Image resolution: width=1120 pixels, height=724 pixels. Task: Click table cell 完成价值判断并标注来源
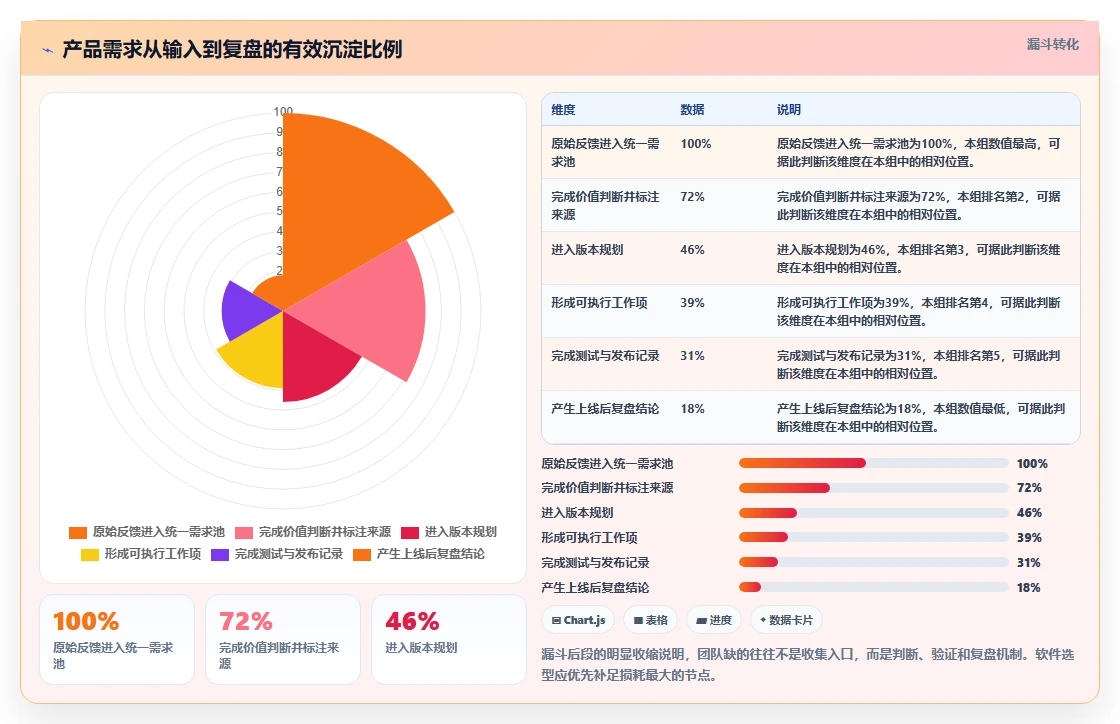point(605,206)
